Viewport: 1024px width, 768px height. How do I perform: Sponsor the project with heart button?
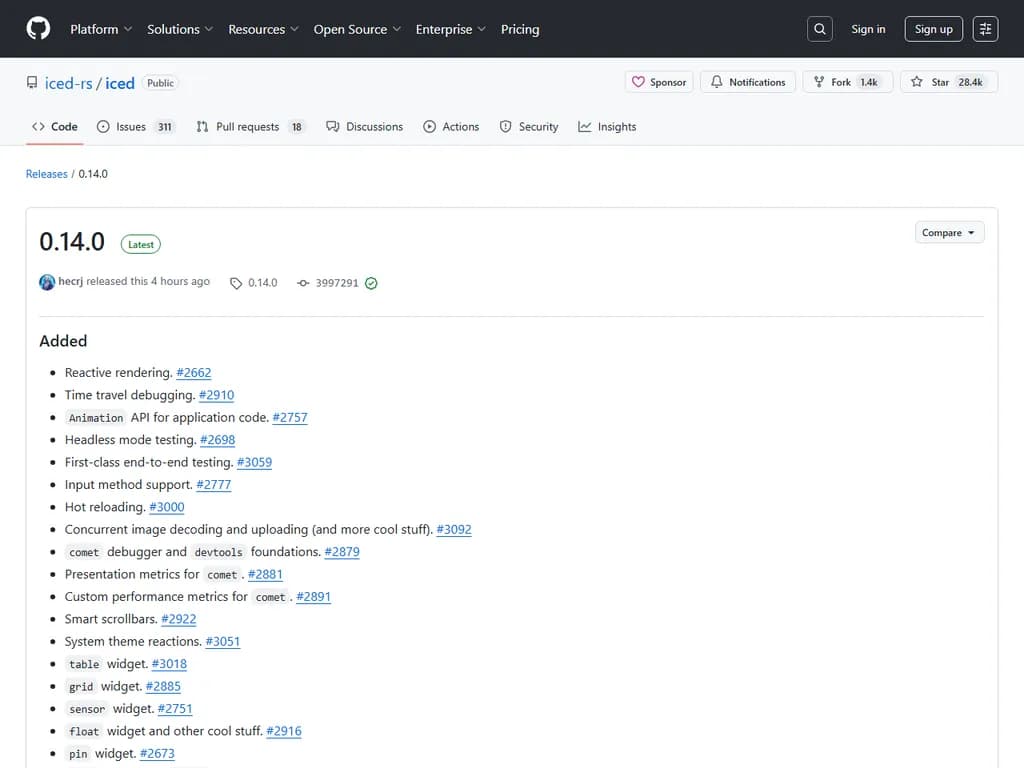click(x=658, y=82)
